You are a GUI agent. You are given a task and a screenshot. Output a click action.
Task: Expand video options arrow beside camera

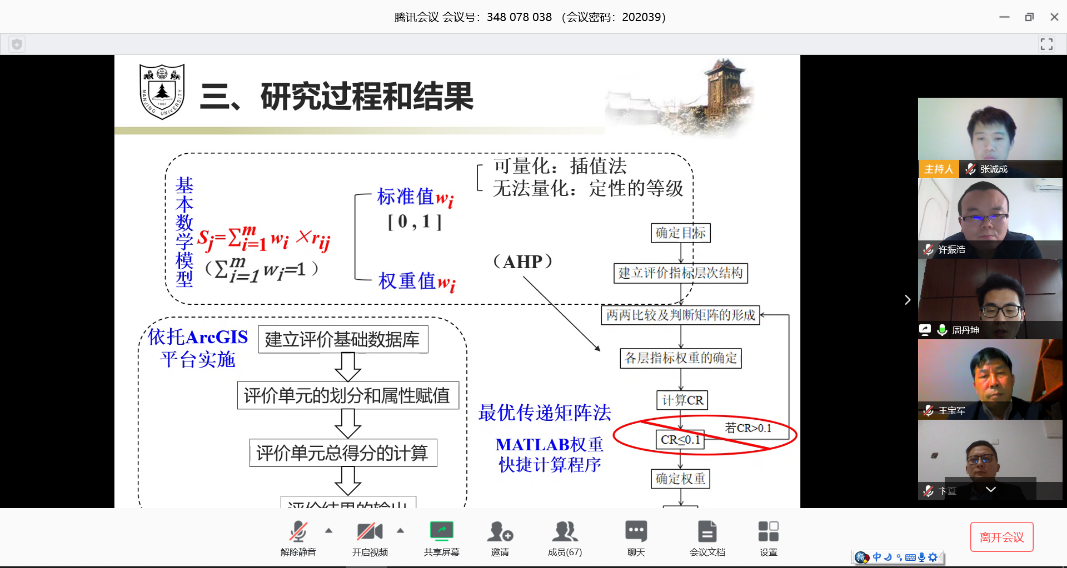(x=400, y=531)
